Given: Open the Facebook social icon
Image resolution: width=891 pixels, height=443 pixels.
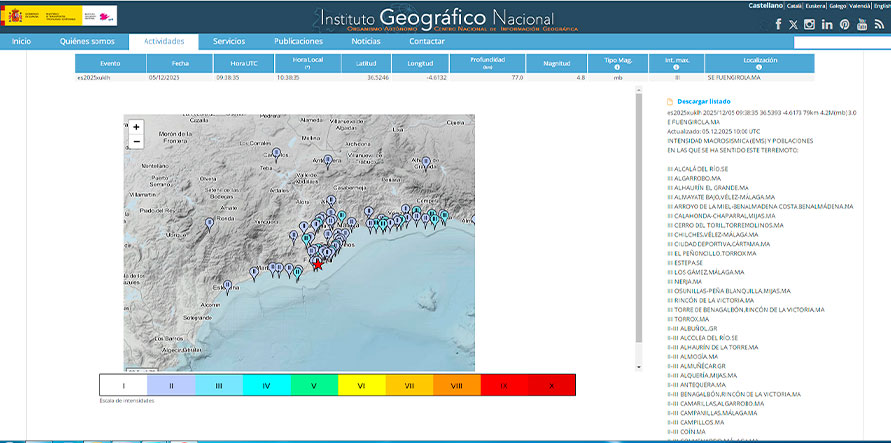Looking at the screenshot, I should (778, 24).
